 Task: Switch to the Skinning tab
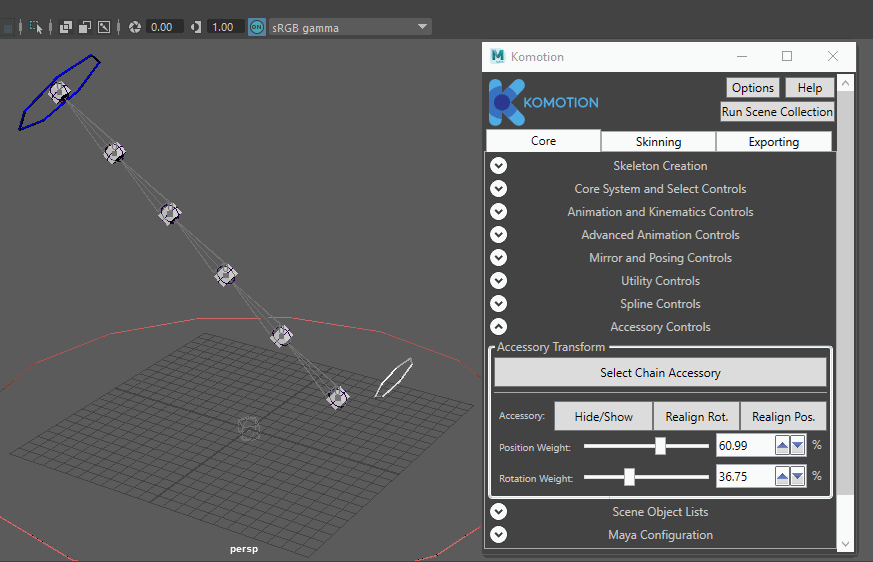[x=658, y=141]
